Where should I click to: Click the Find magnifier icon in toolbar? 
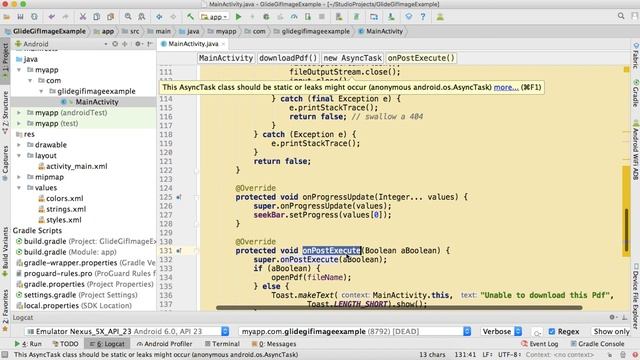coord(128,17)
